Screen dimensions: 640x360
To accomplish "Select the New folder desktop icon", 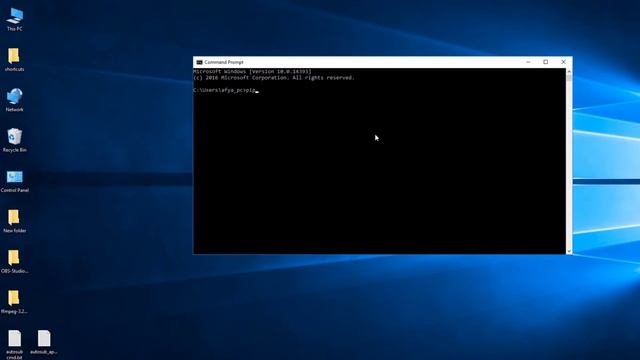I will click(15, 221).
